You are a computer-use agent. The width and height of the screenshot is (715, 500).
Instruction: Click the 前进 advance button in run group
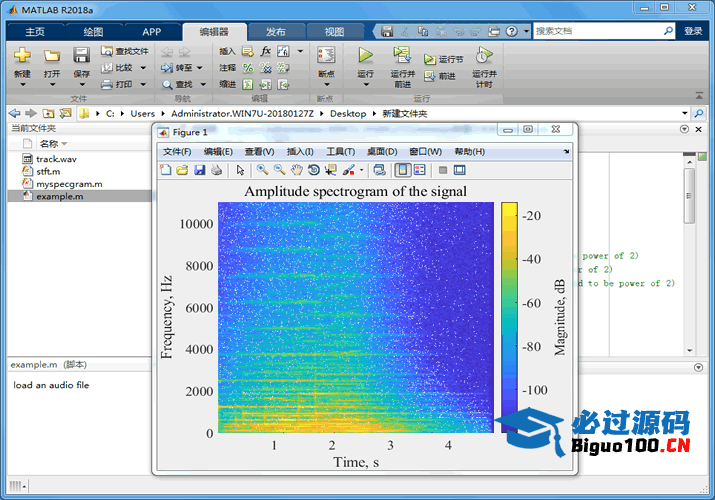(x=440, y=76)
